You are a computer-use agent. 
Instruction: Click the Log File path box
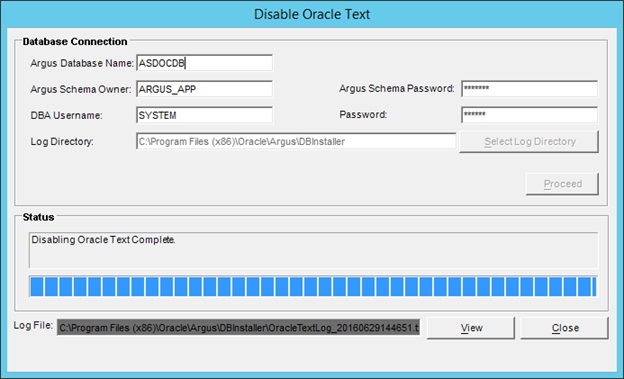tap(238, 328)
